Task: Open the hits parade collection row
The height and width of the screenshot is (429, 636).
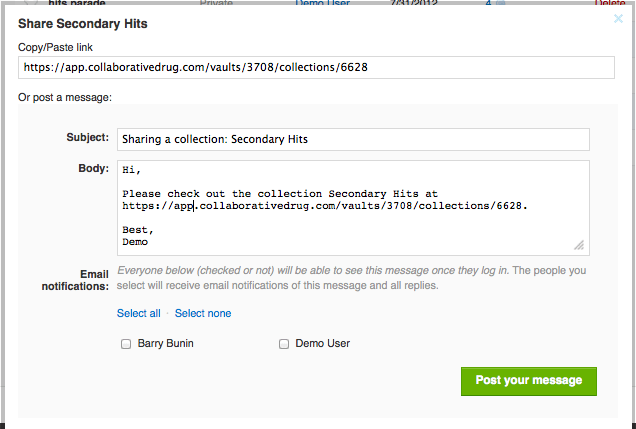Action: tap(77, 3)
